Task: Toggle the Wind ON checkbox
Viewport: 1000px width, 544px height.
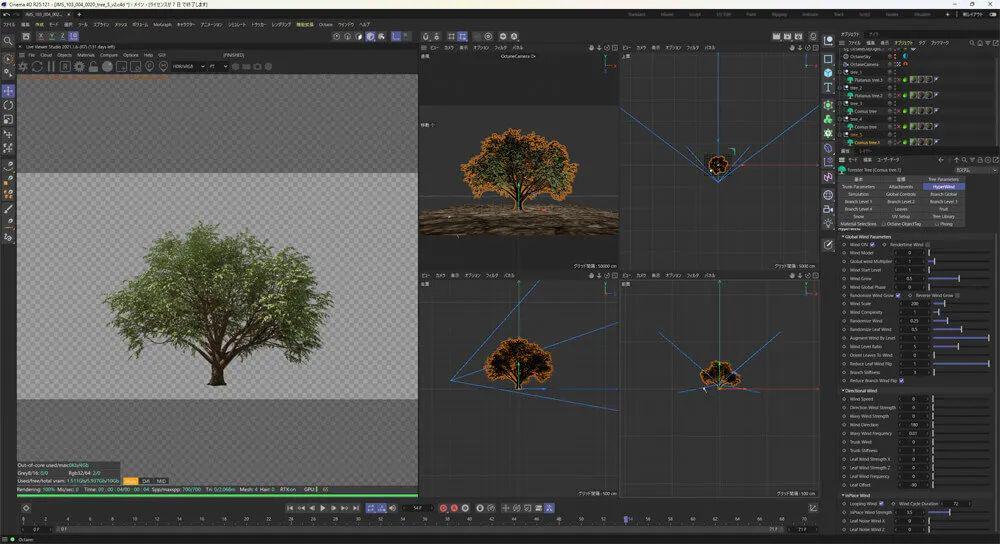Action: point(873,244)
